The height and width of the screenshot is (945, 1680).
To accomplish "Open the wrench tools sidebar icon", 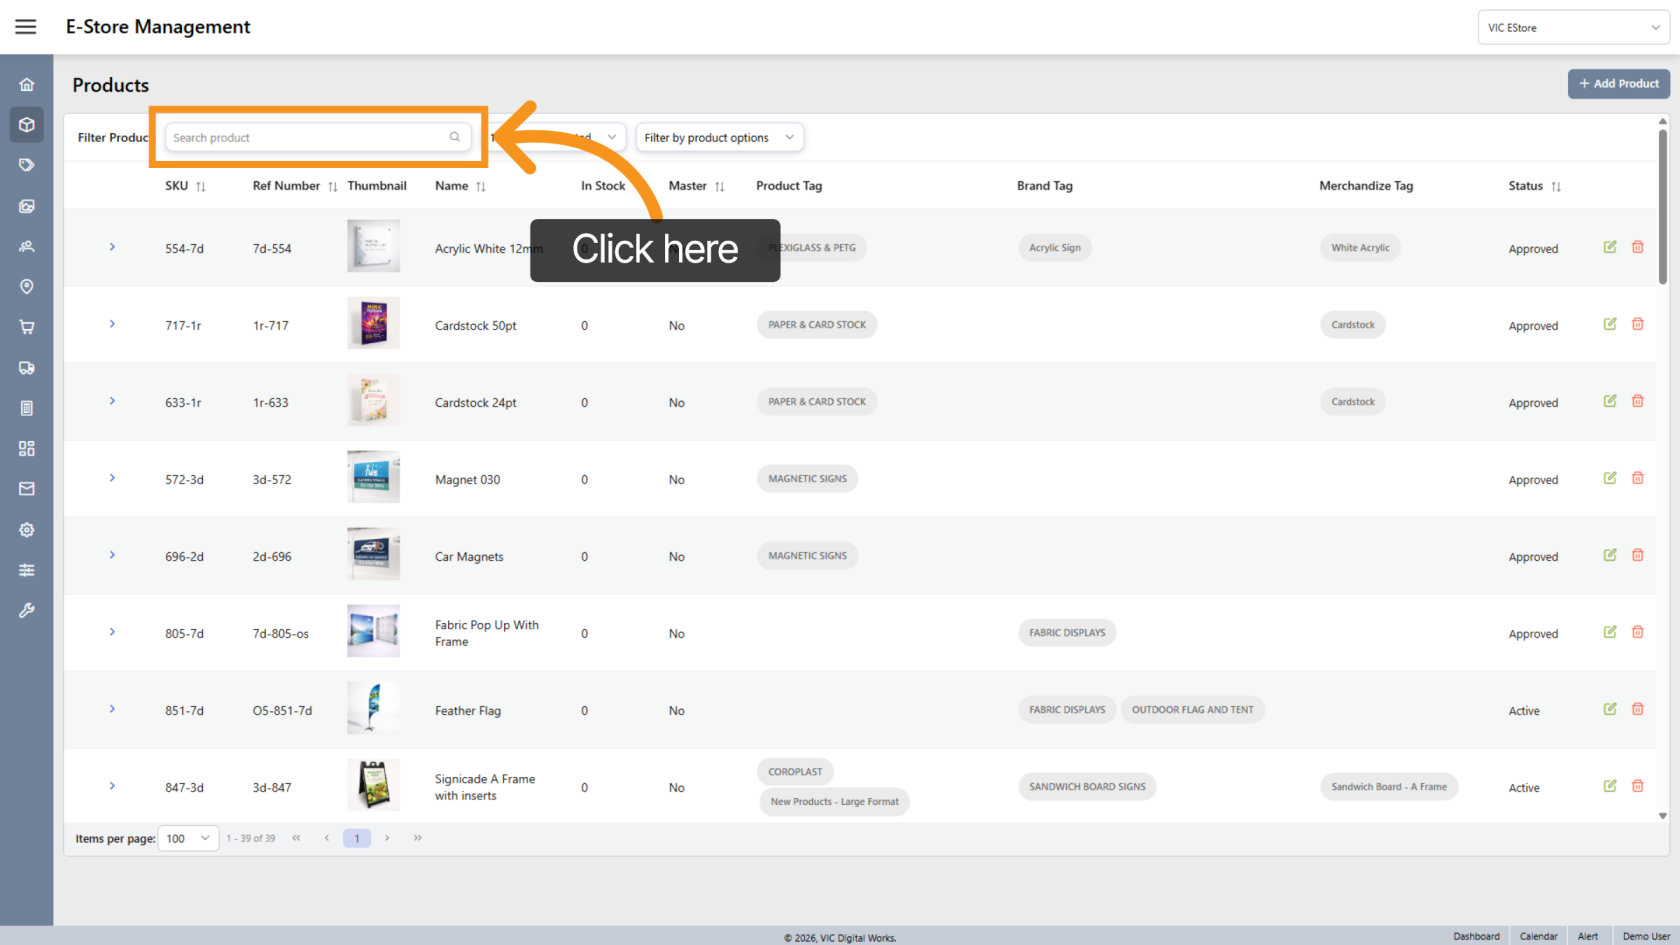I will click(x=27, y=610).
